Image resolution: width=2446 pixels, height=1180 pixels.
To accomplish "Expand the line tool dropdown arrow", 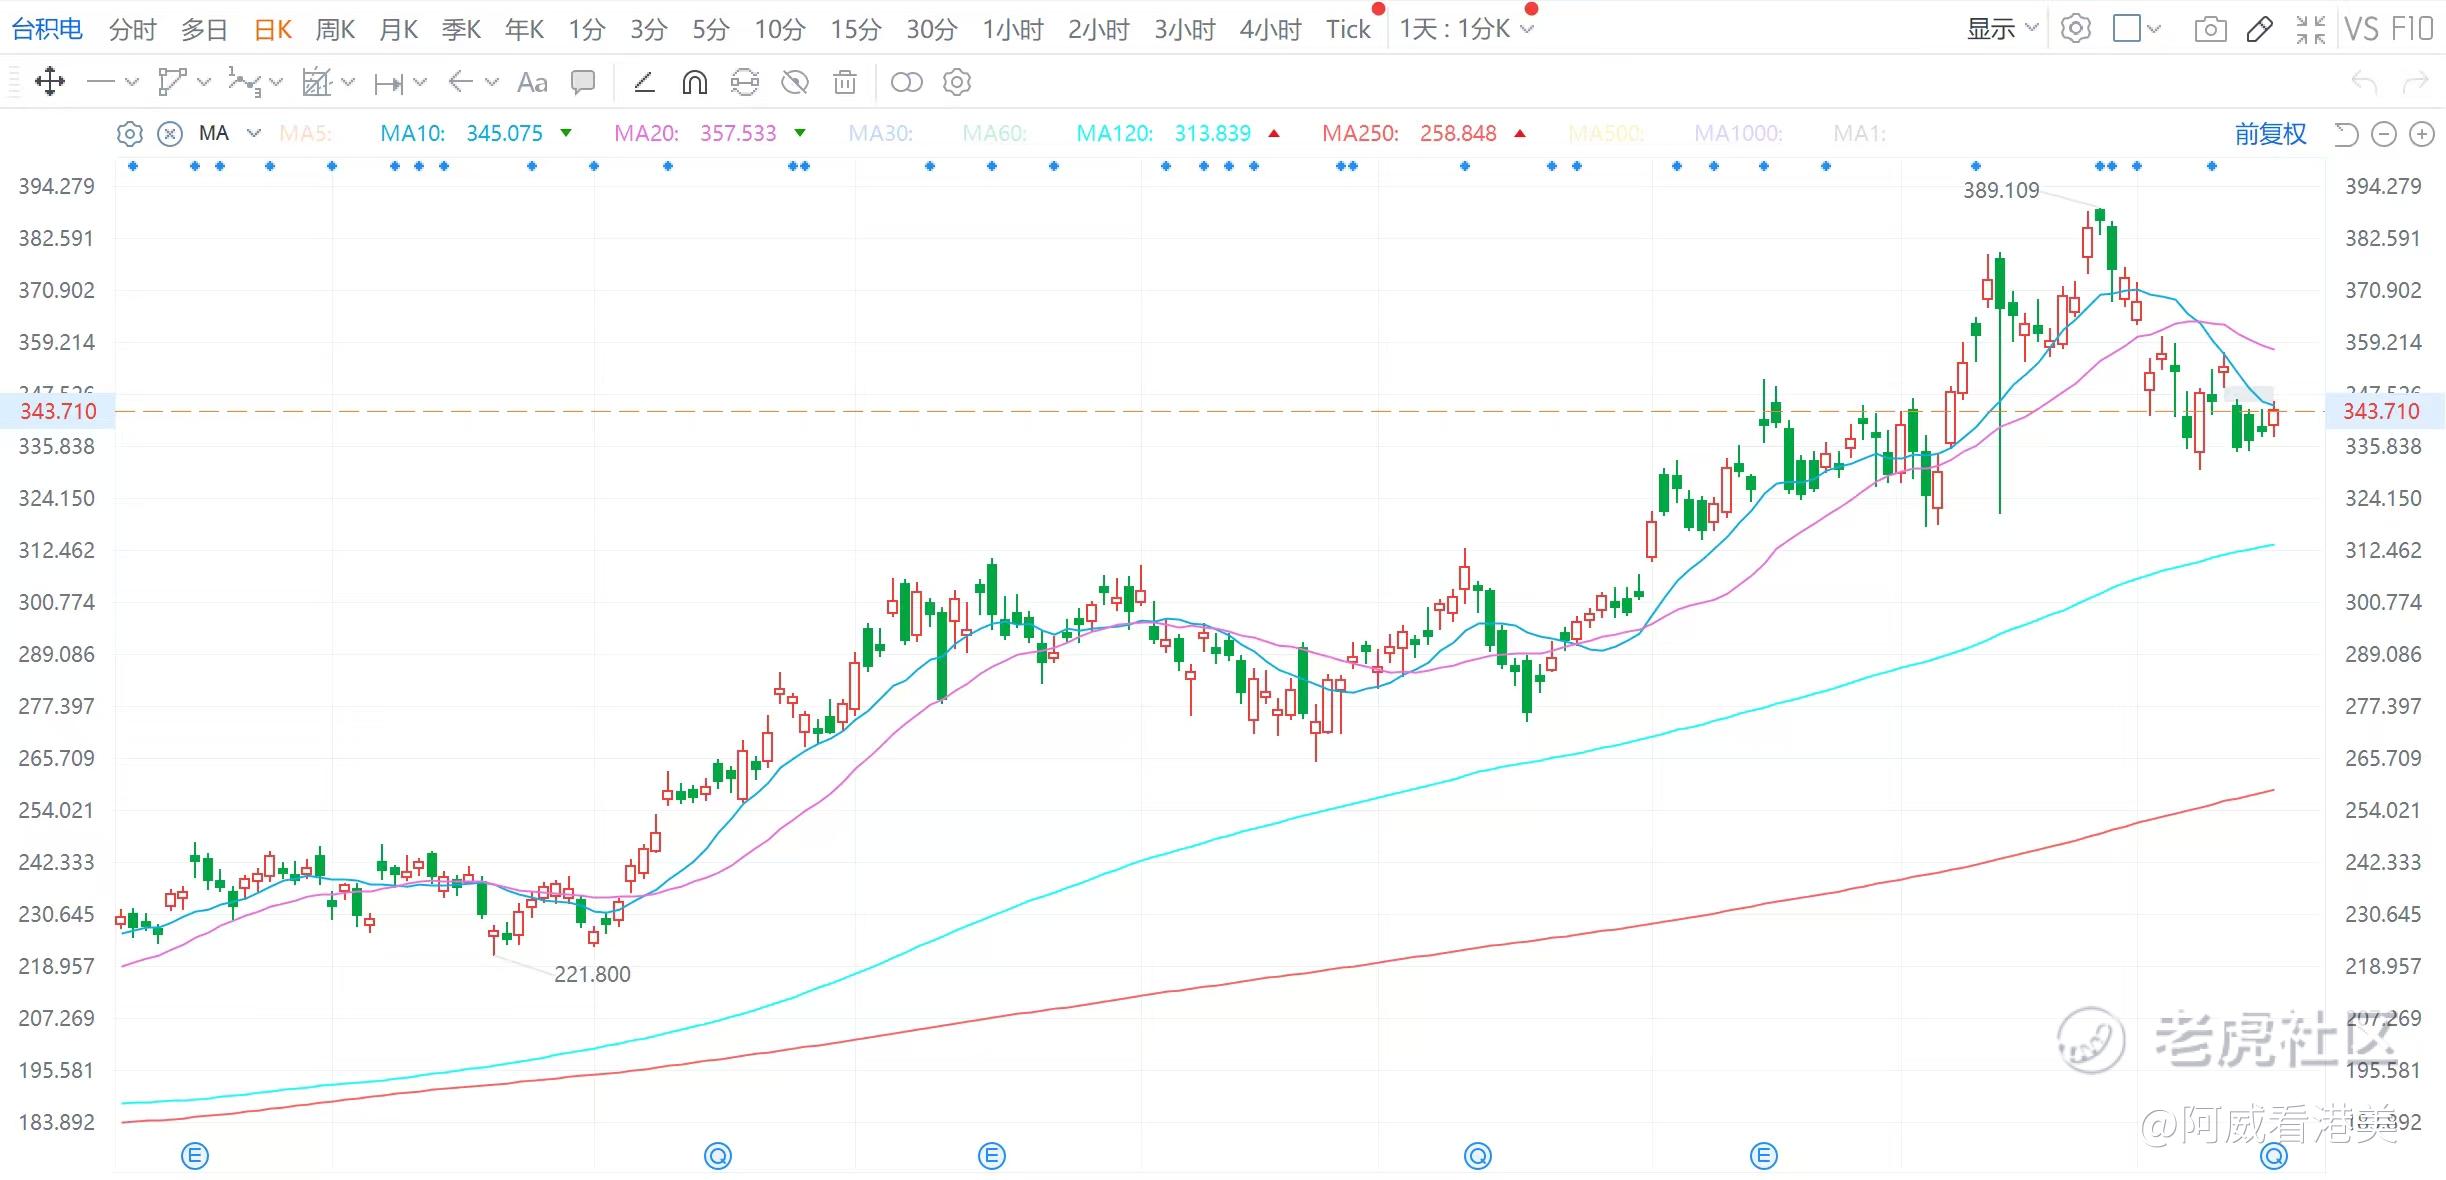I will (x=132, y=82).
